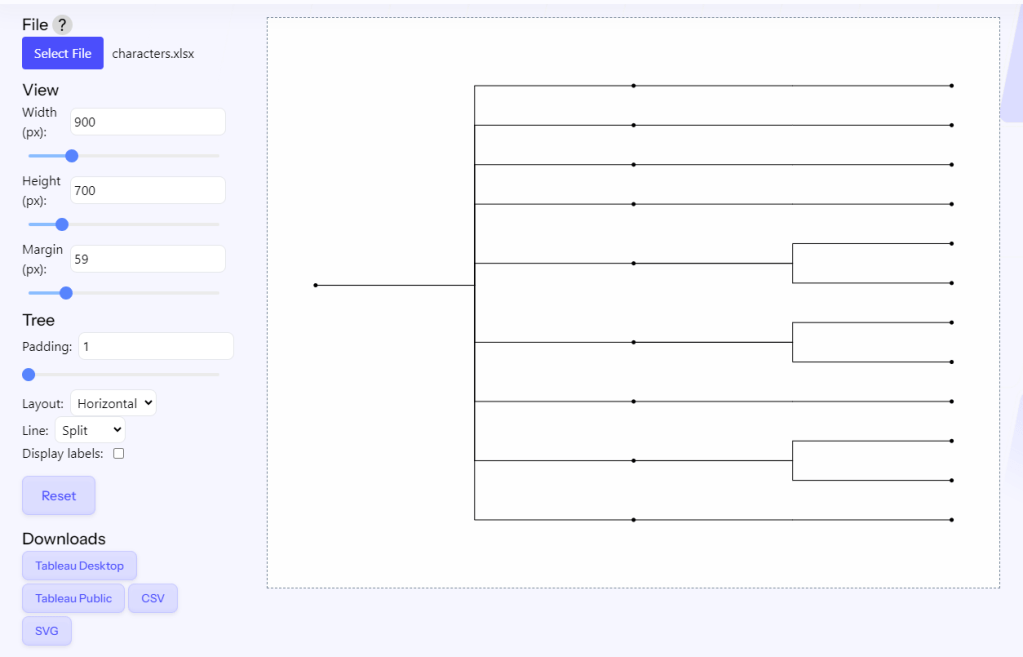Image resolution: width=1023 pixels, height=657 pixels.
Task: Click the Margin pixel input field
Action: (147, 259)
